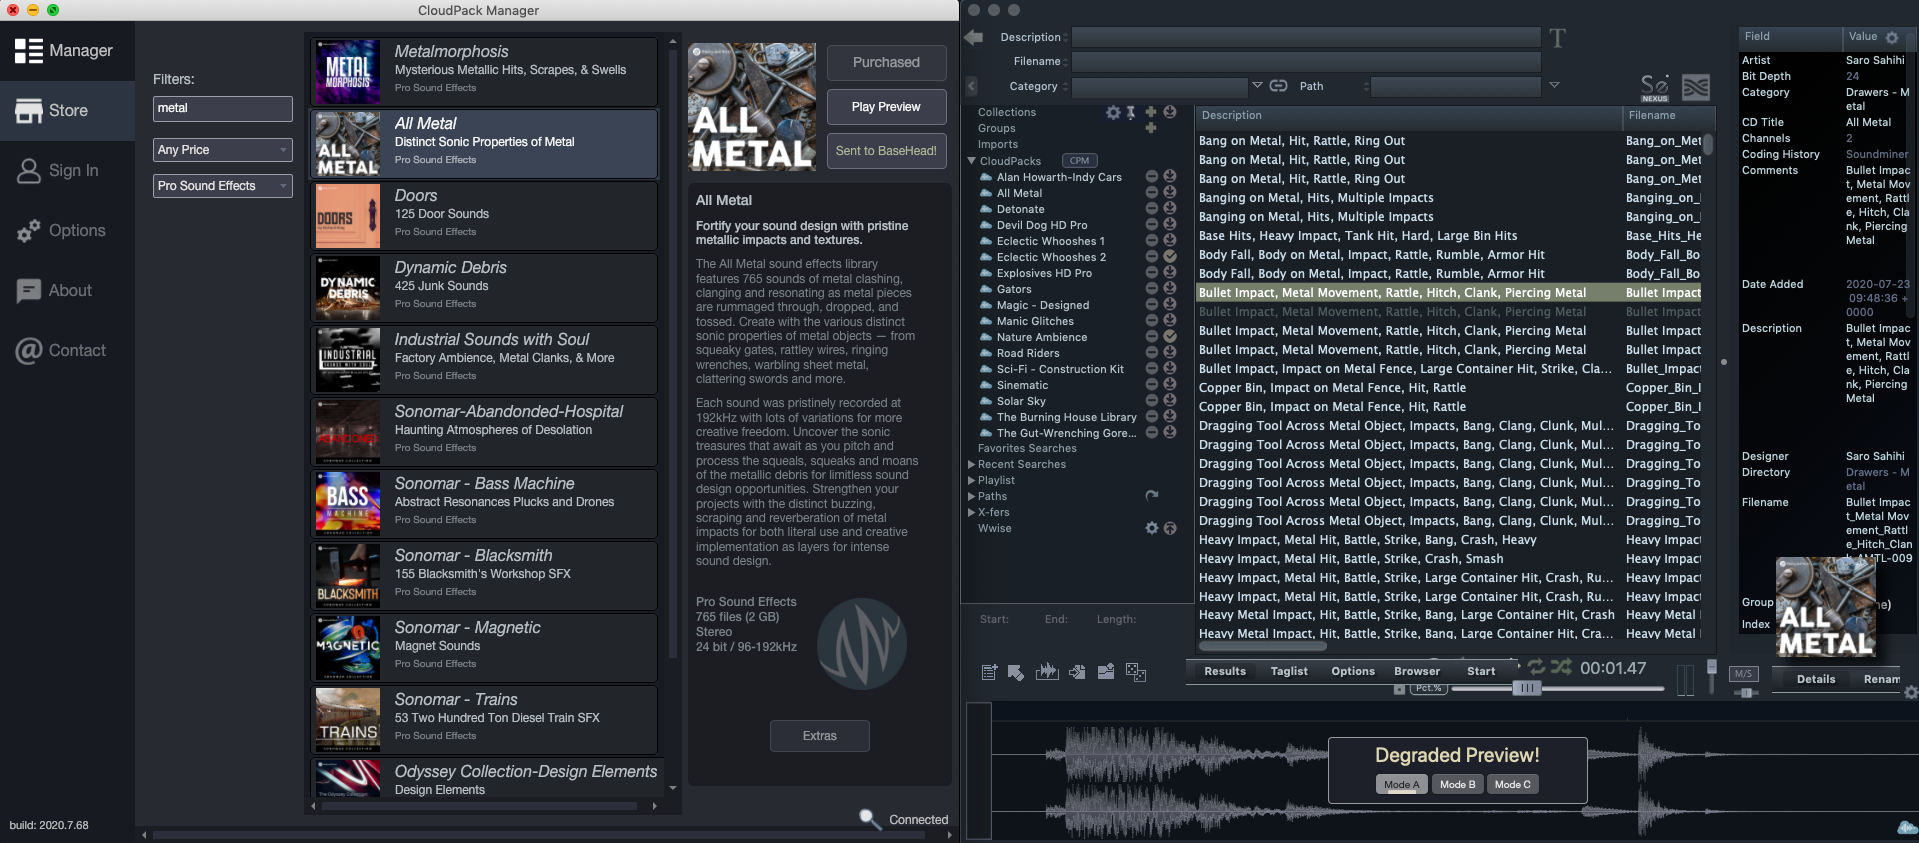Click the CPM button beside CloudPacks
The height and width of the screenshot is (843, 1919).
[x=1079, y=160]
